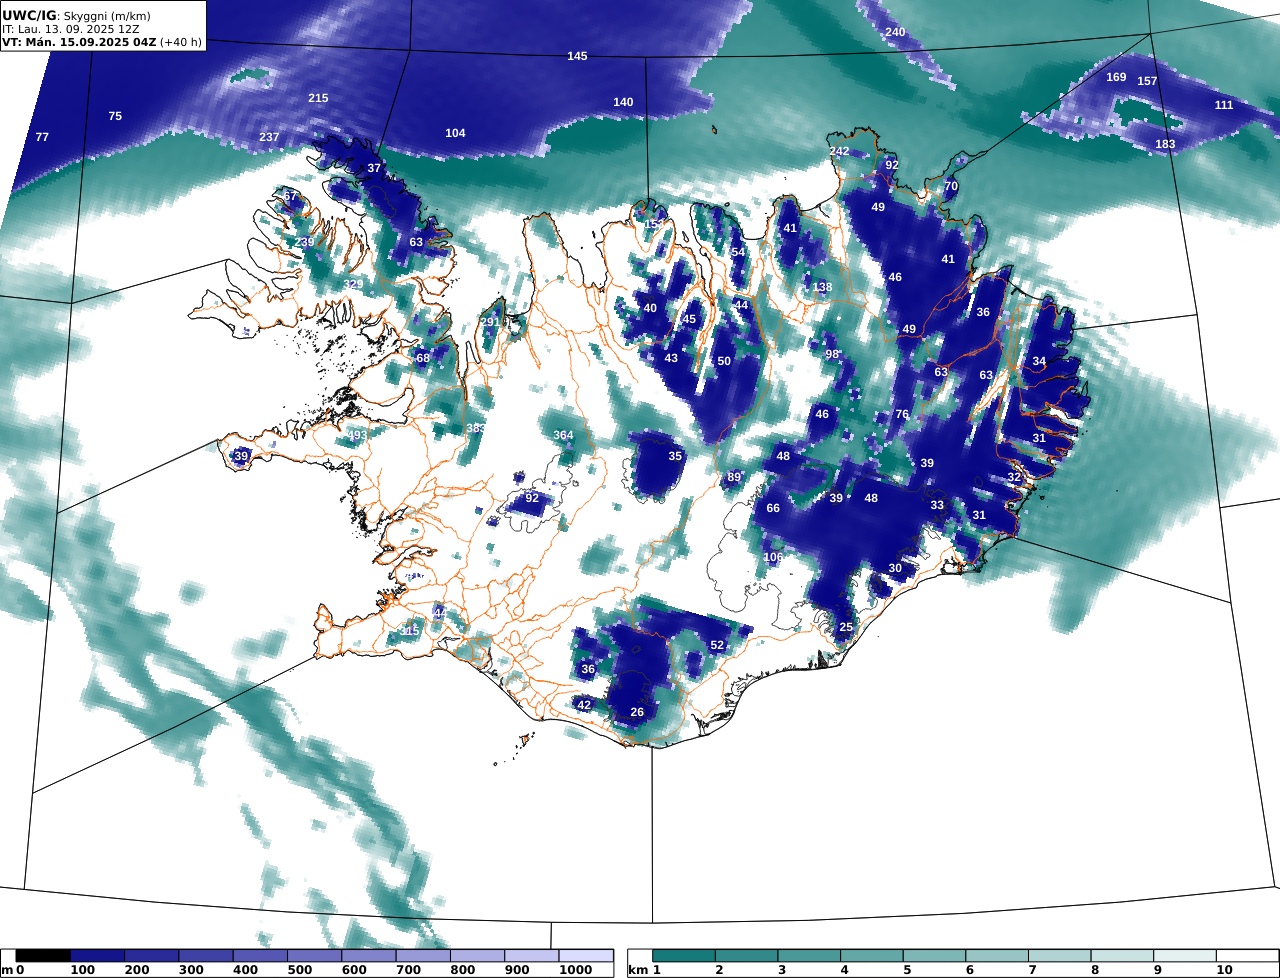Click the visibility value 493

pyautogui.click(x=357, y=435)
